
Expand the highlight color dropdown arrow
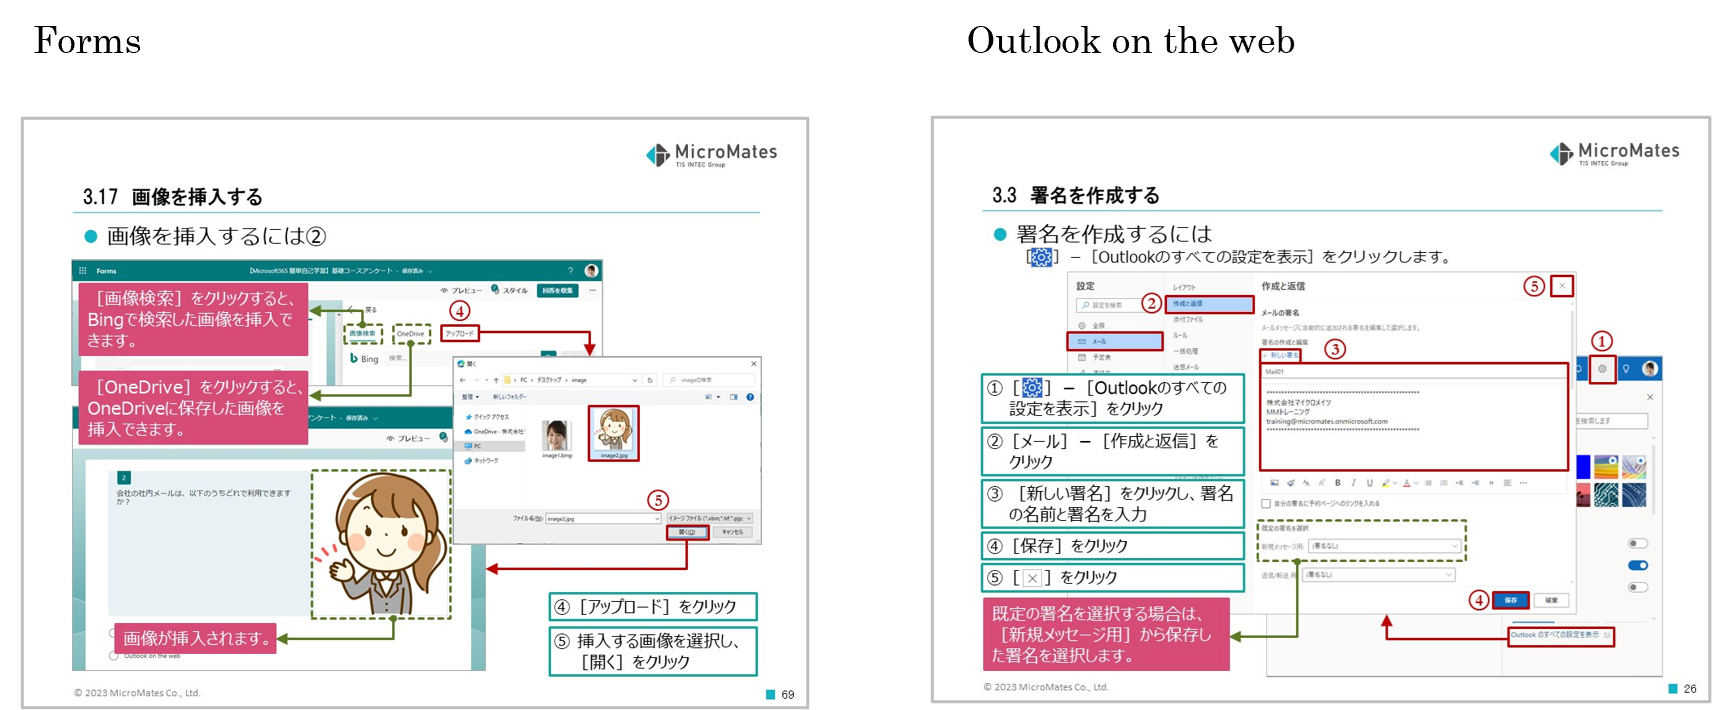(x=1394, y=483)
